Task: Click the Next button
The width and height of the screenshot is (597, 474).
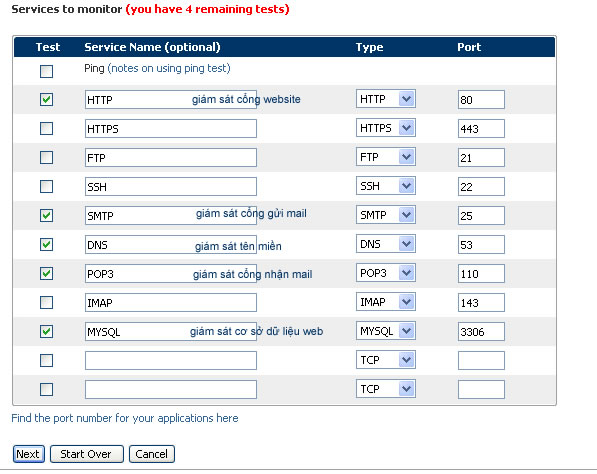Action: 29,454
